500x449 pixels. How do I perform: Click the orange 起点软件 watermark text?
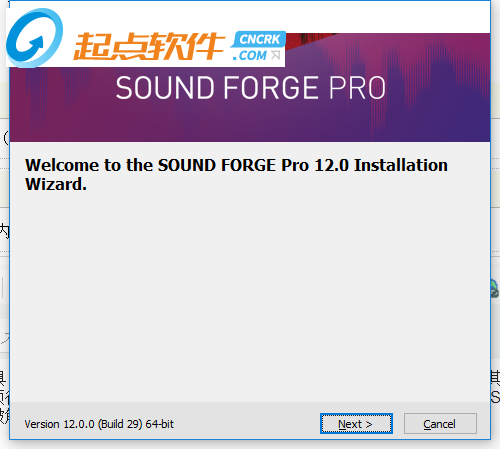pos(149,46)
